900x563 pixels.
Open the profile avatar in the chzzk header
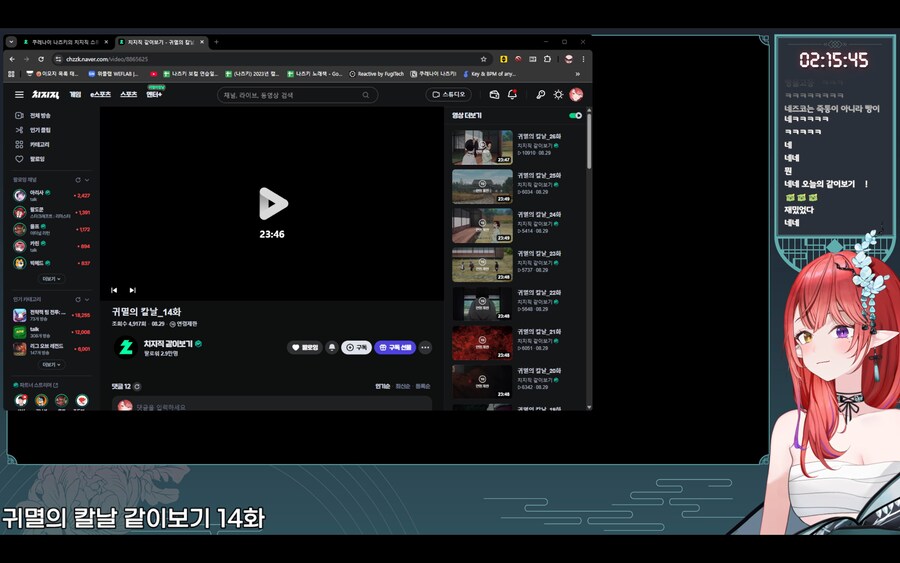pyautogui.click(x=576, y=95)
